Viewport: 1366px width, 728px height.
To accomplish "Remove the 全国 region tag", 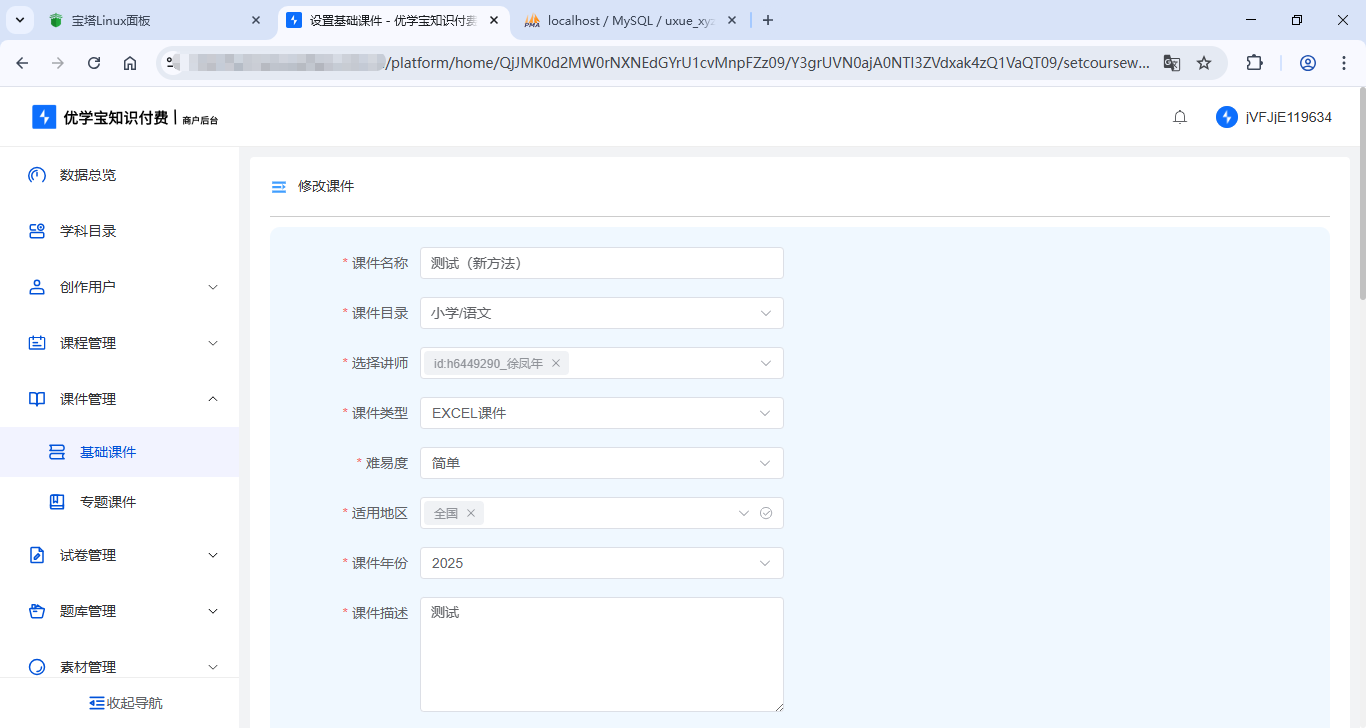I will pos(471,513).
